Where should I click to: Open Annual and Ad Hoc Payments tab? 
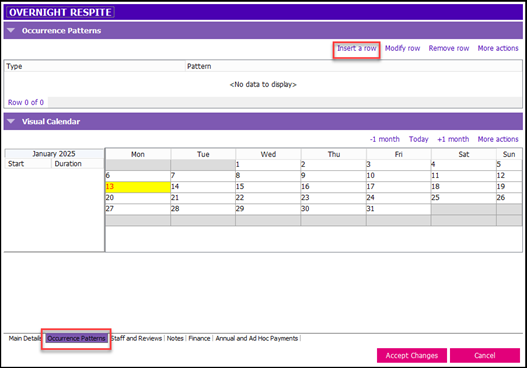(257, 338)
